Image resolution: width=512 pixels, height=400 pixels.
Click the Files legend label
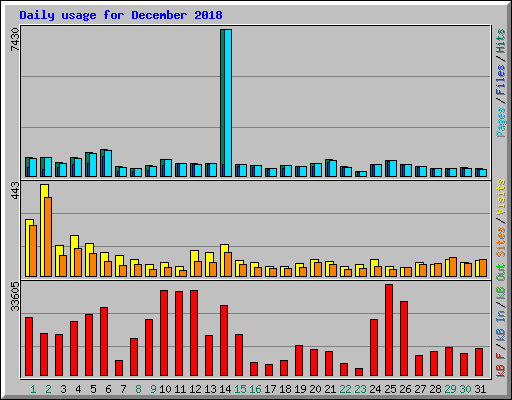500,80
